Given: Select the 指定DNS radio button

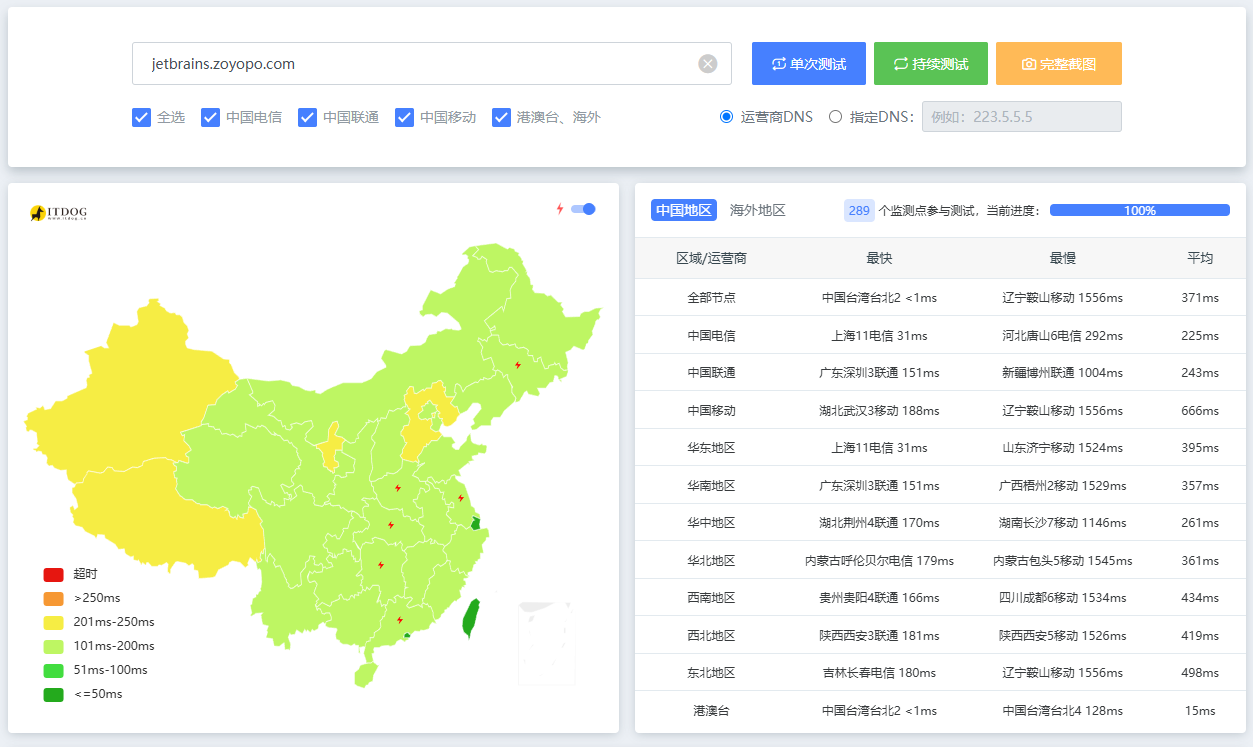Looking at the screenshot, I should pyautogui.click(x=835, y=117).
